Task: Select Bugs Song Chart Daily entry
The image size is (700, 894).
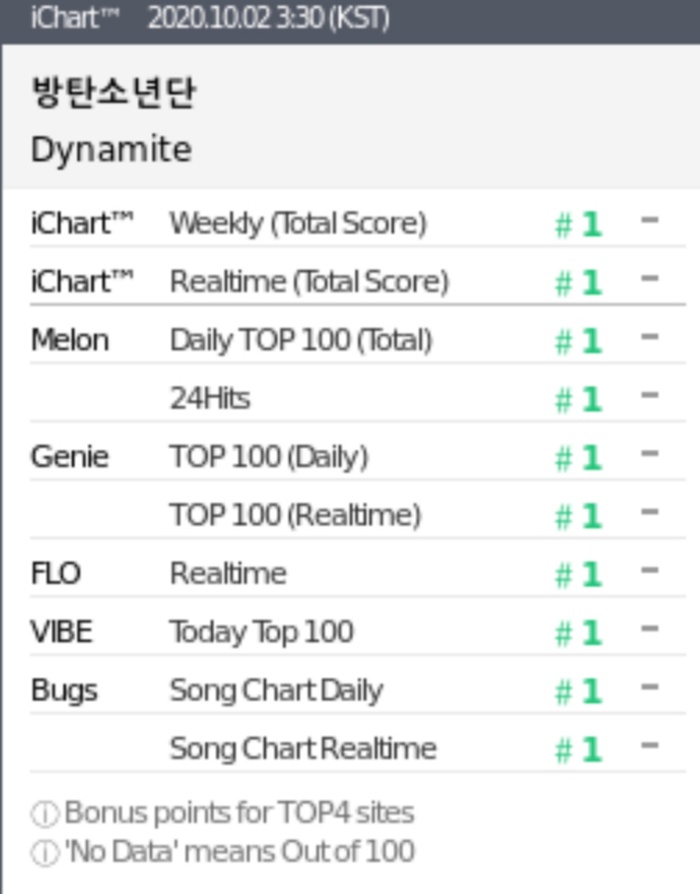Action: click(358, 690)
